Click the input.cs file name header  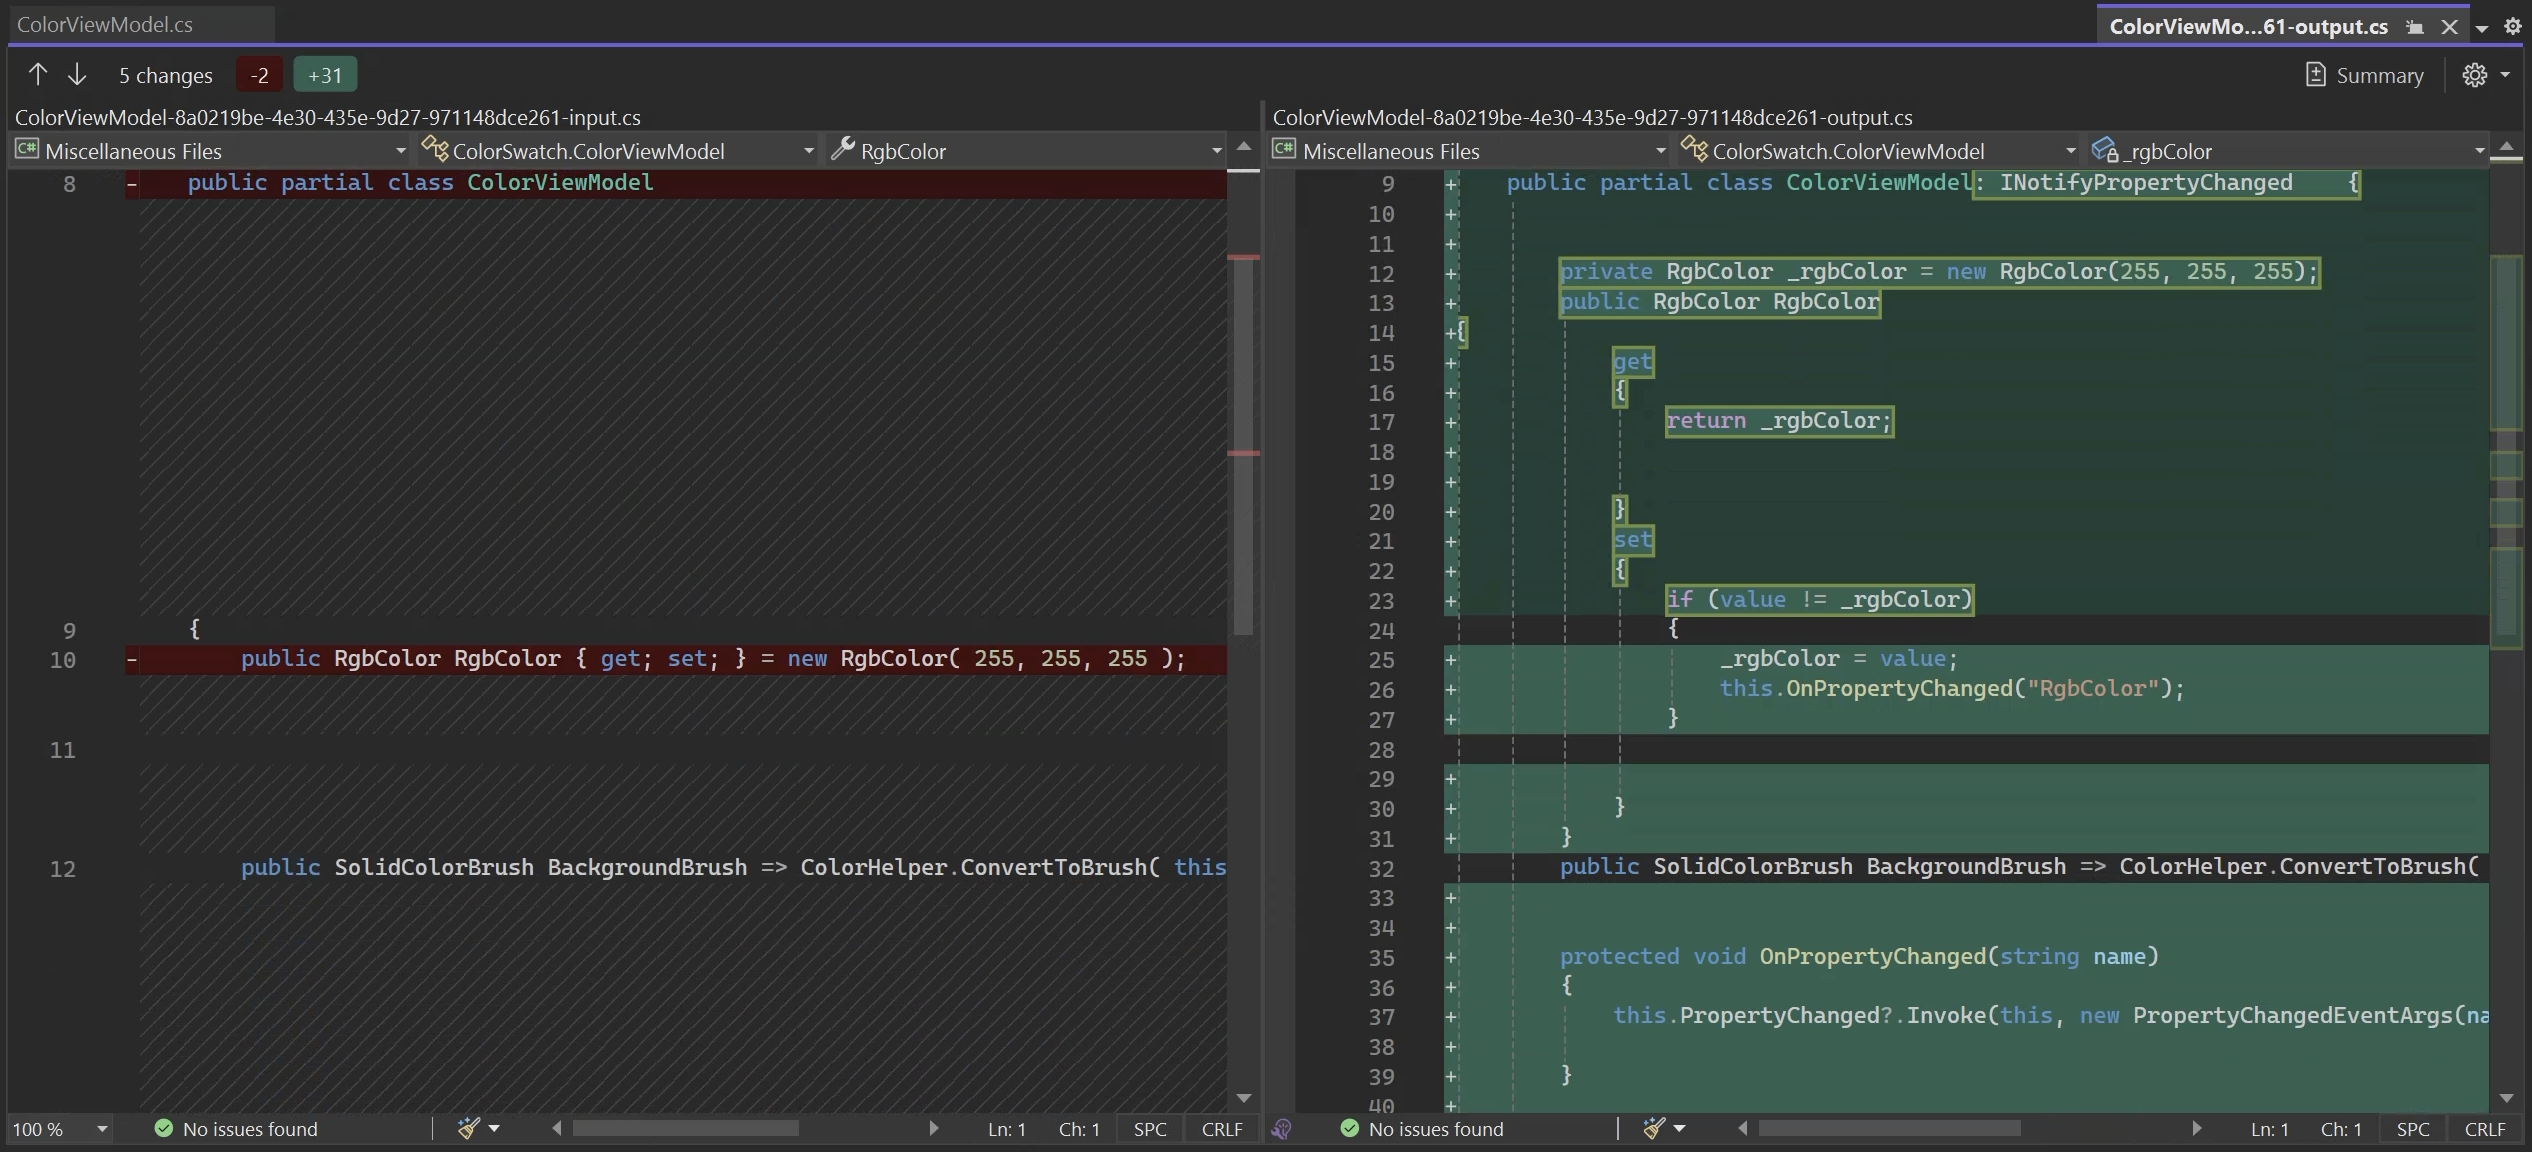pos(328,117)
